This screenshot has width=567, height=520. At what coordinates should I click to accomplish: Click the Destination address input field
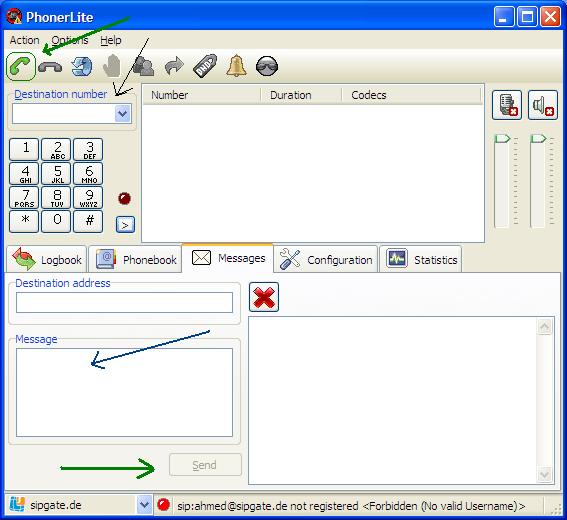124,302
